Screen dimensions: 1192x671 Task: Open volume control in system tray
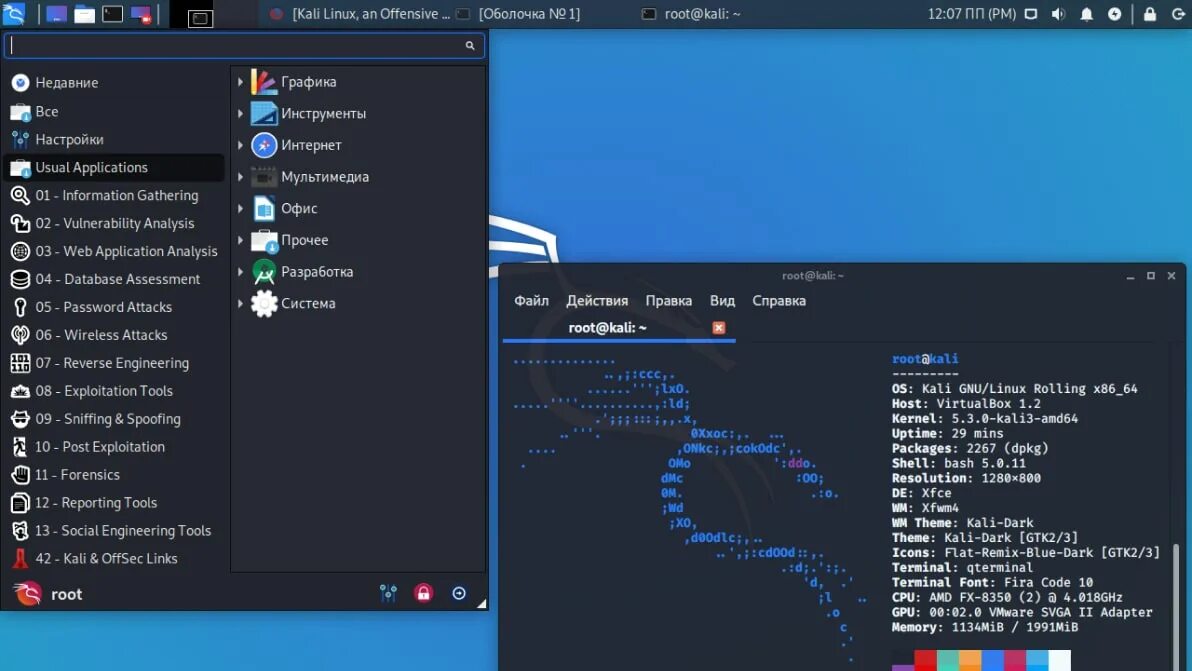[x=1058, y=14]
